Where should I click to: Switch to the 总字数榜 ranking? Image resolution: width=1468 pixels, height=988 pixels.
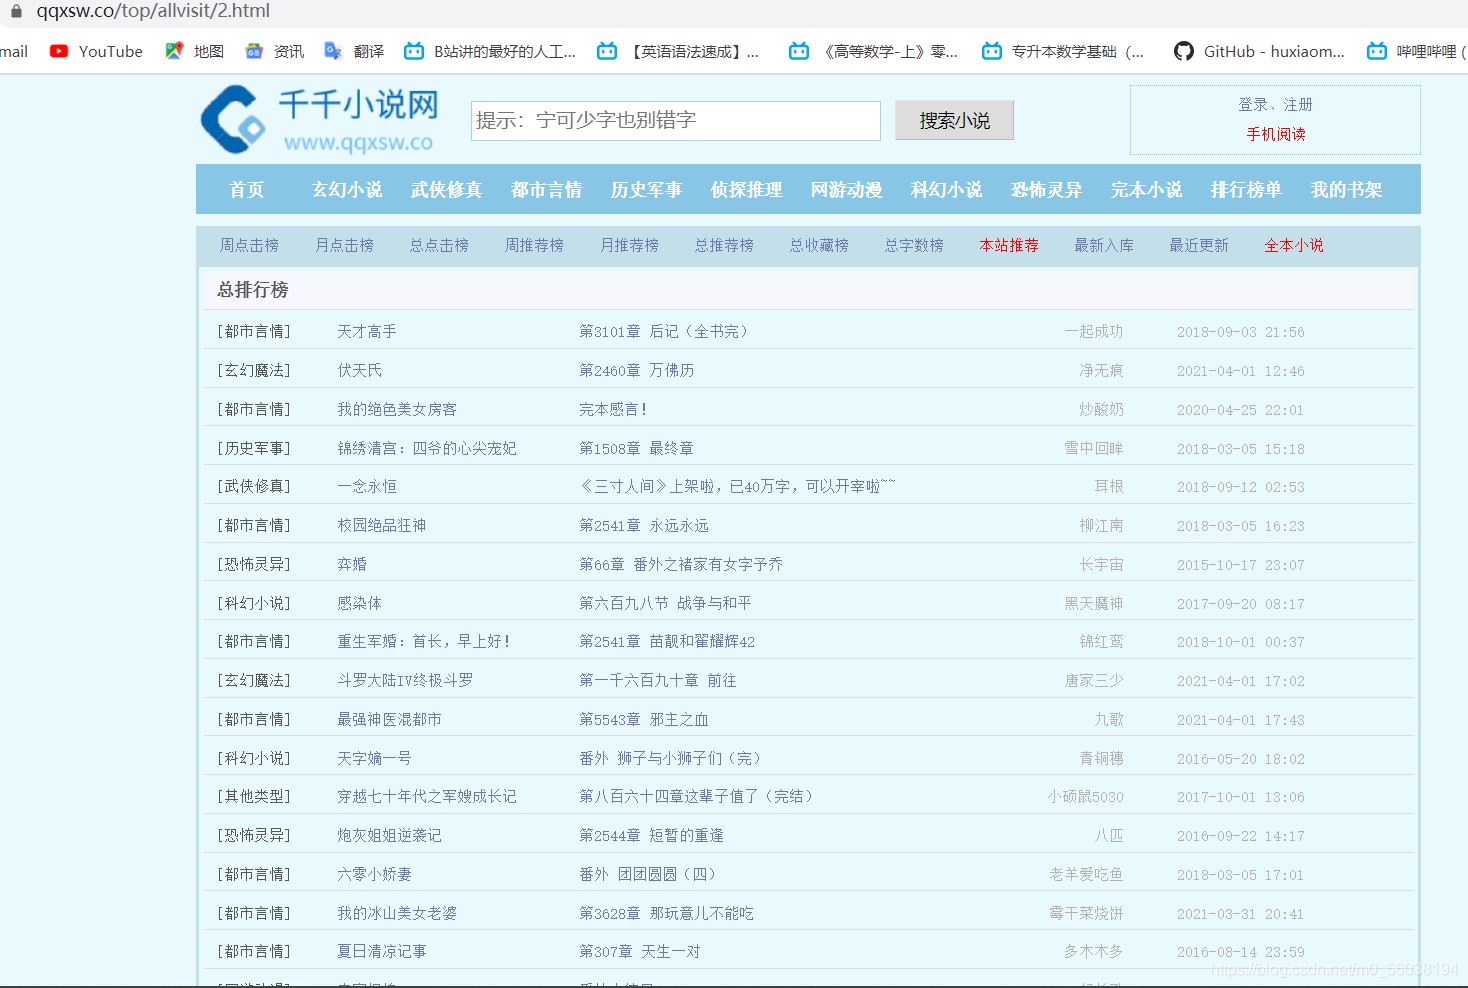pyautogui.click(x=914, y=245)
